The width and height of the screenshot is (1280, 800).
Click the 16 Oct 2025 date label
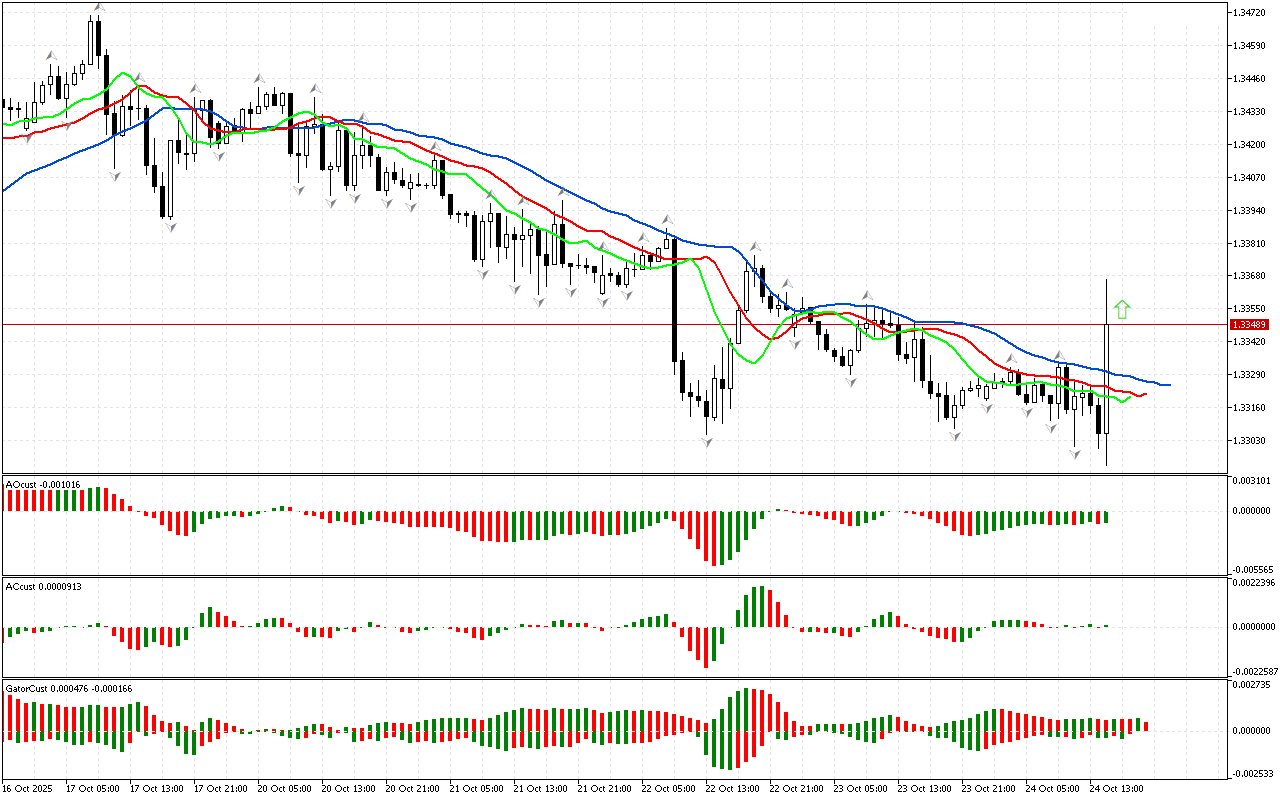point(27,789)
